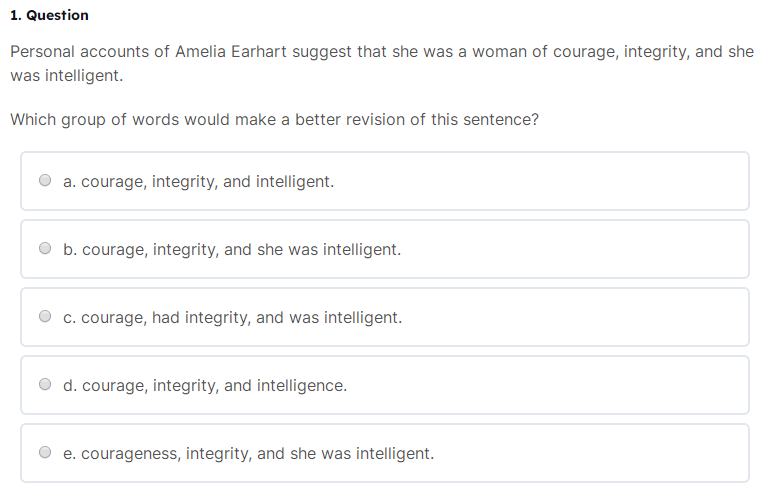The width and height of the screenshot is (761, 493).
Task: Click 'Personal accounts' at sentence start
Action: click(80, 51)
